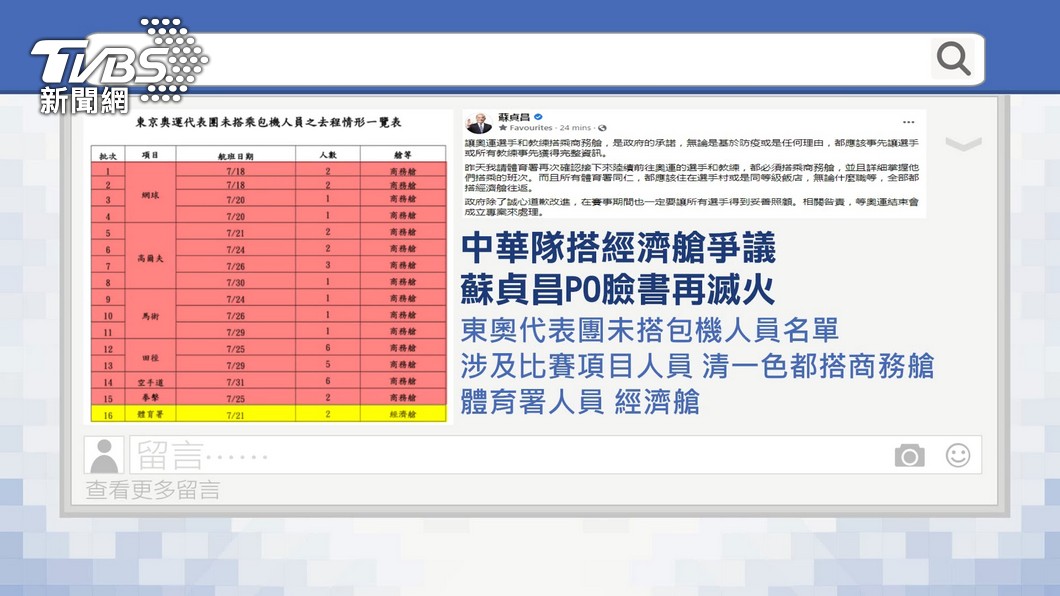Click the 批次 column header
This screenshot has width=1060, height=596.
click(108, 155)
